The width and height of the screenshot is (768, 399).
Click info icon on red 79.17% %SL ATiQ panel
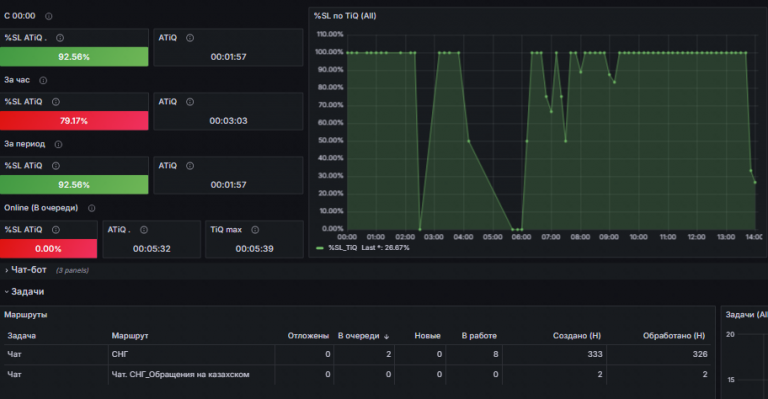pos(56,102)
